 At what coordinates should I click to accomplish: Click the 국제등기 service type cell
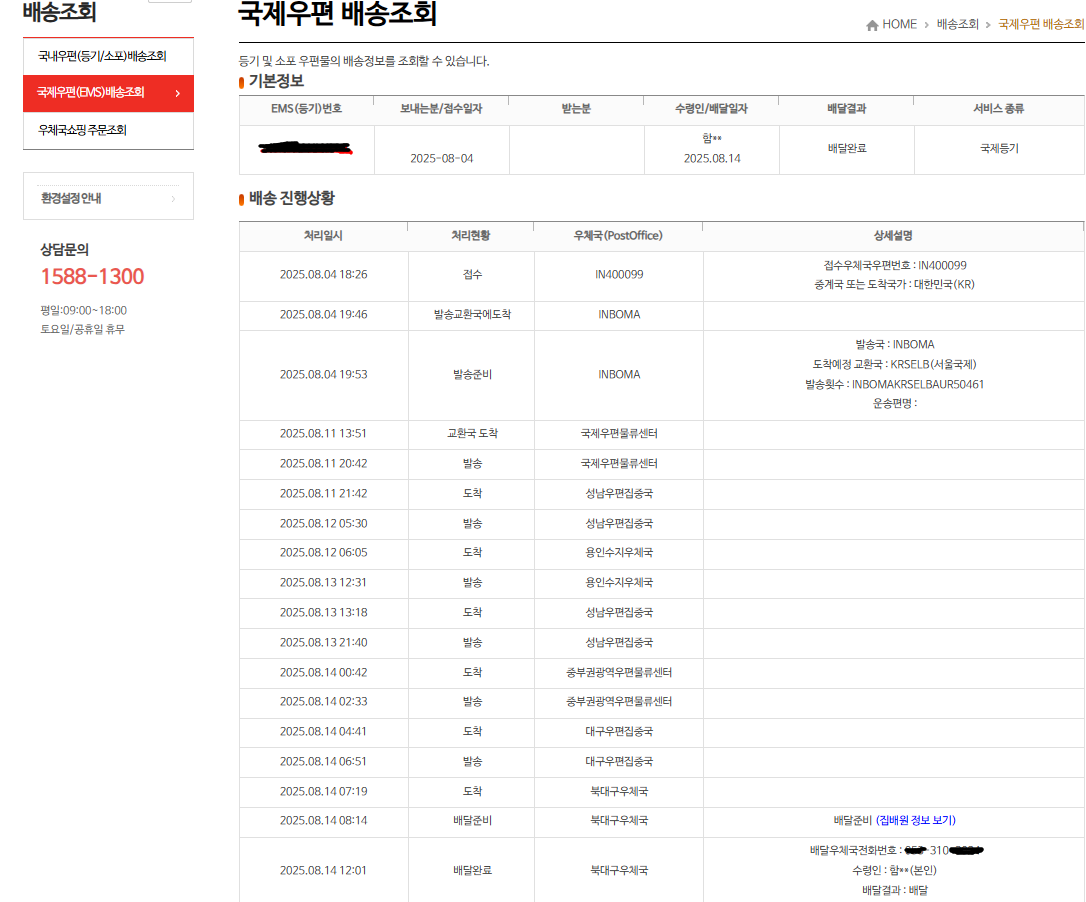pos(998,149)
